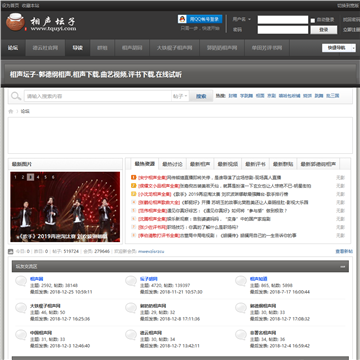Switch to the 最新相声 tab
The image size is (360, 360).
point(200,164)
